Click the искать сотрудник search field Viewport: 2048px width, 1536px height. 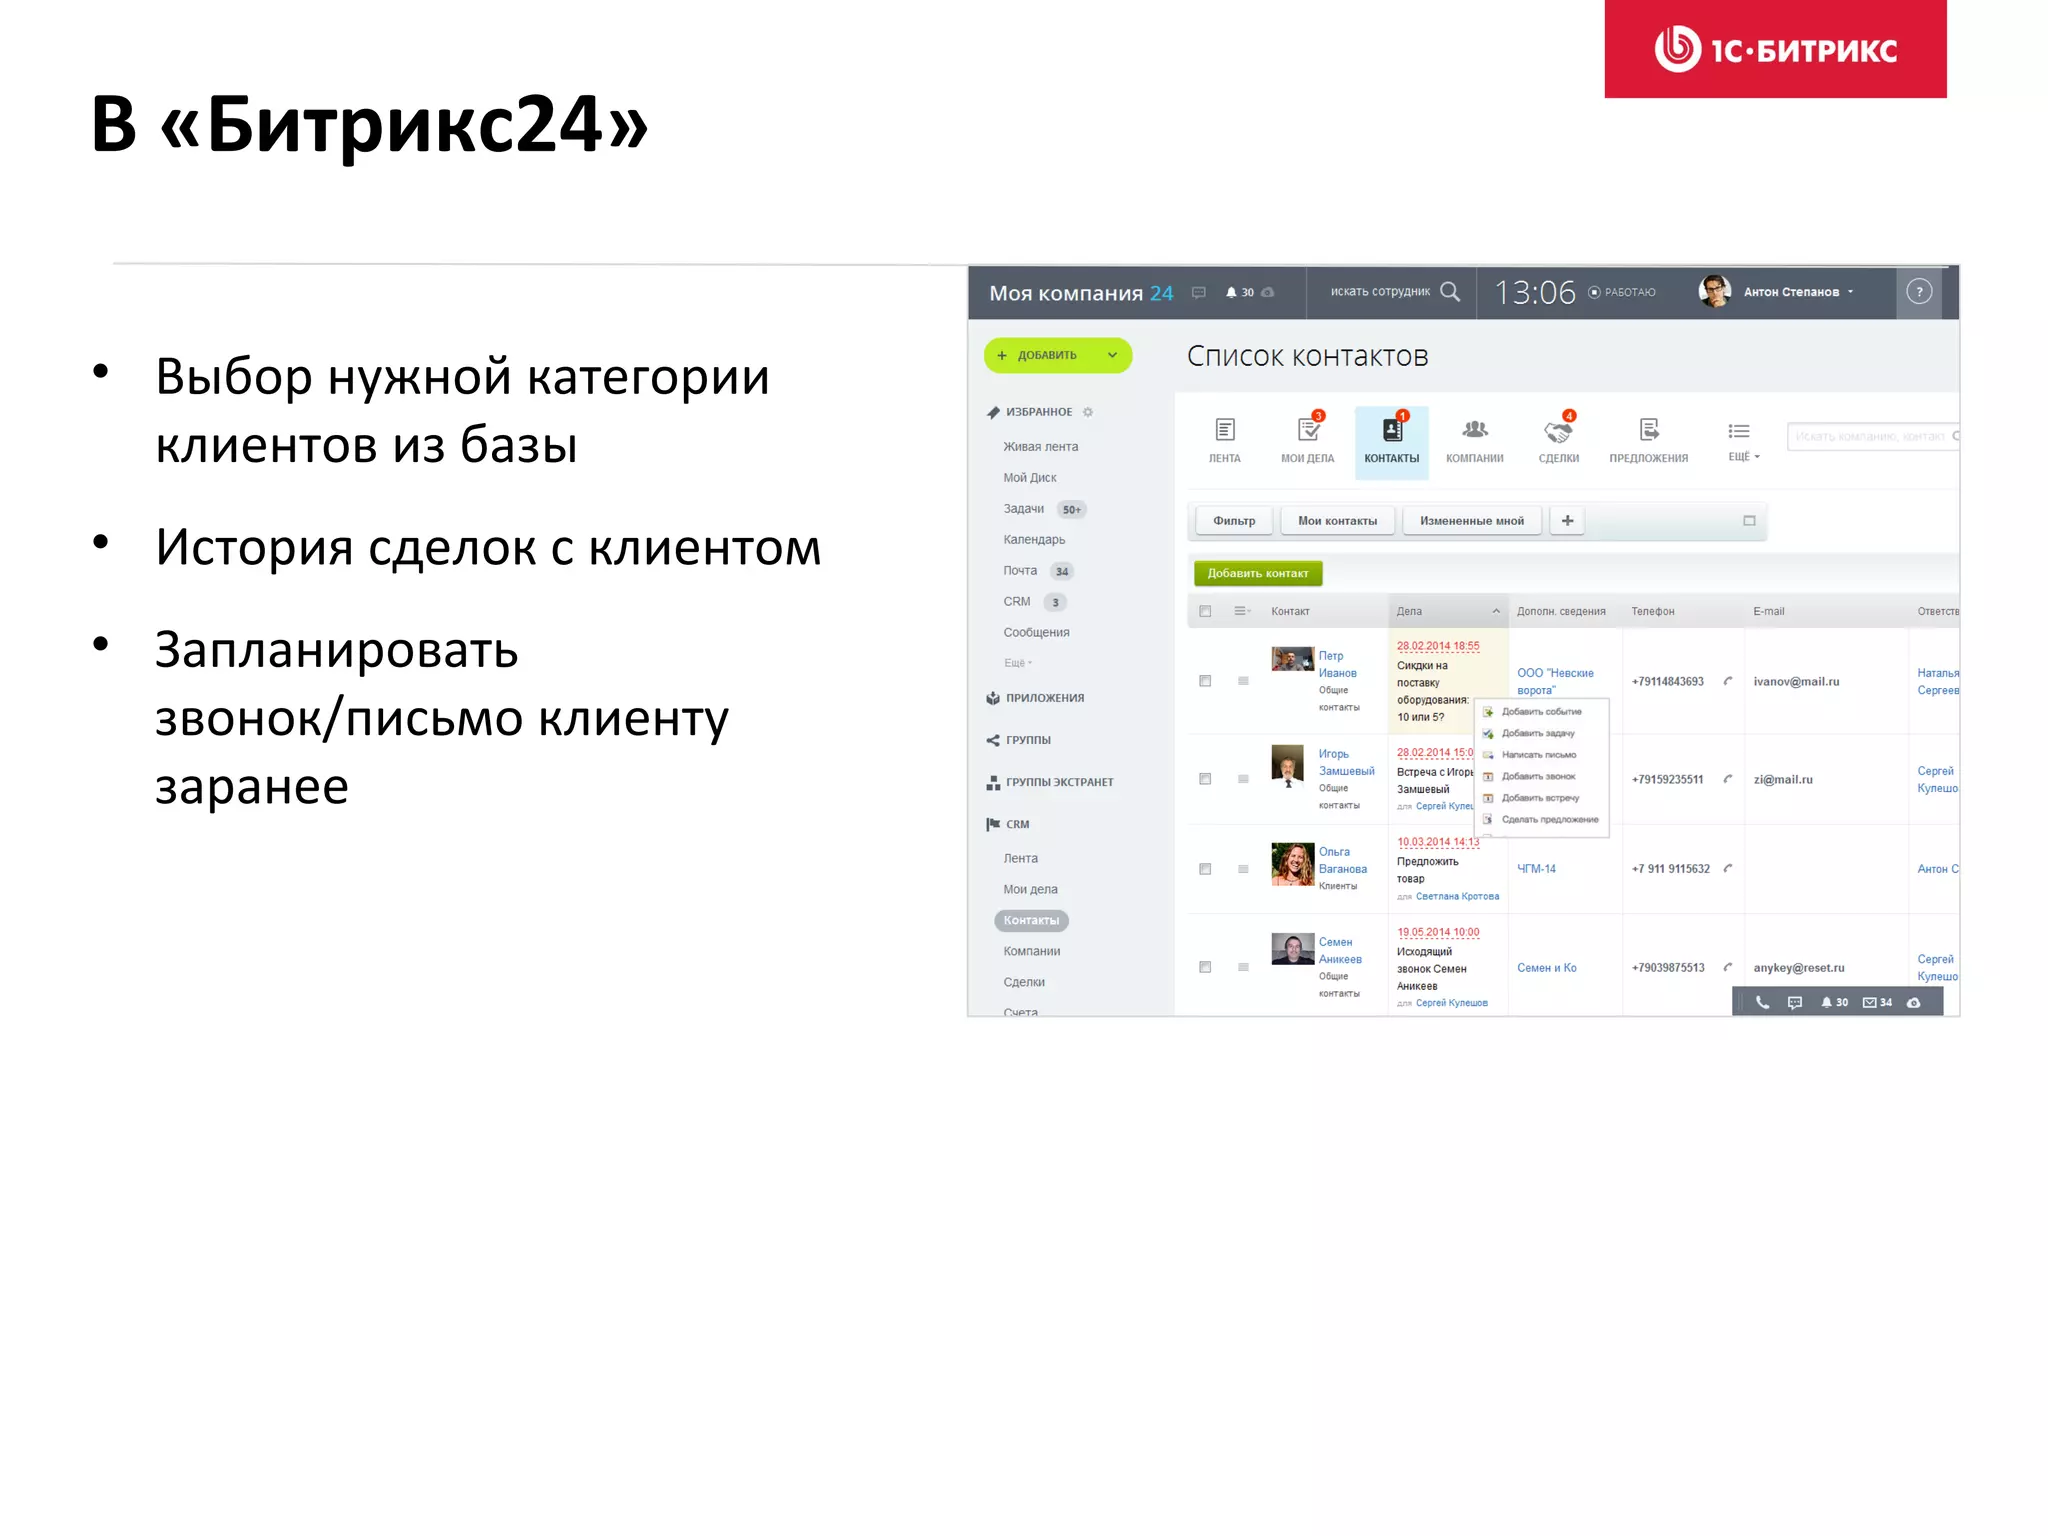[1380, 292]
